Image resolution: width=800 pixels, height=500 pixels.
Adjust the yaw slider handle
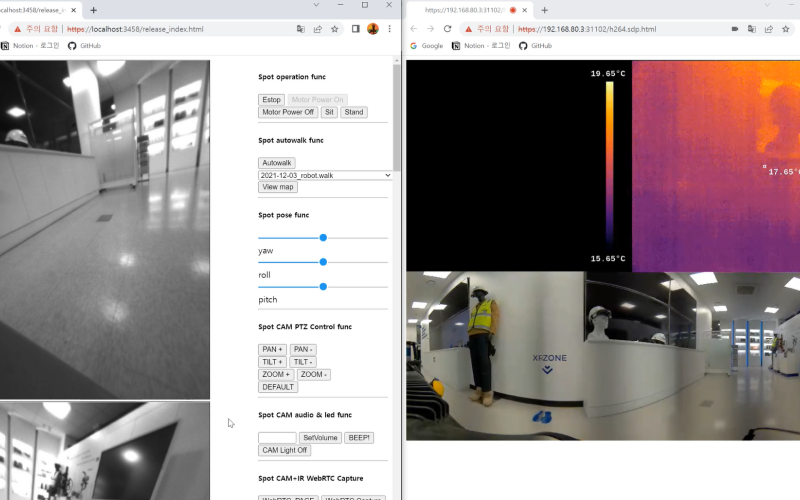pos(323,238)
